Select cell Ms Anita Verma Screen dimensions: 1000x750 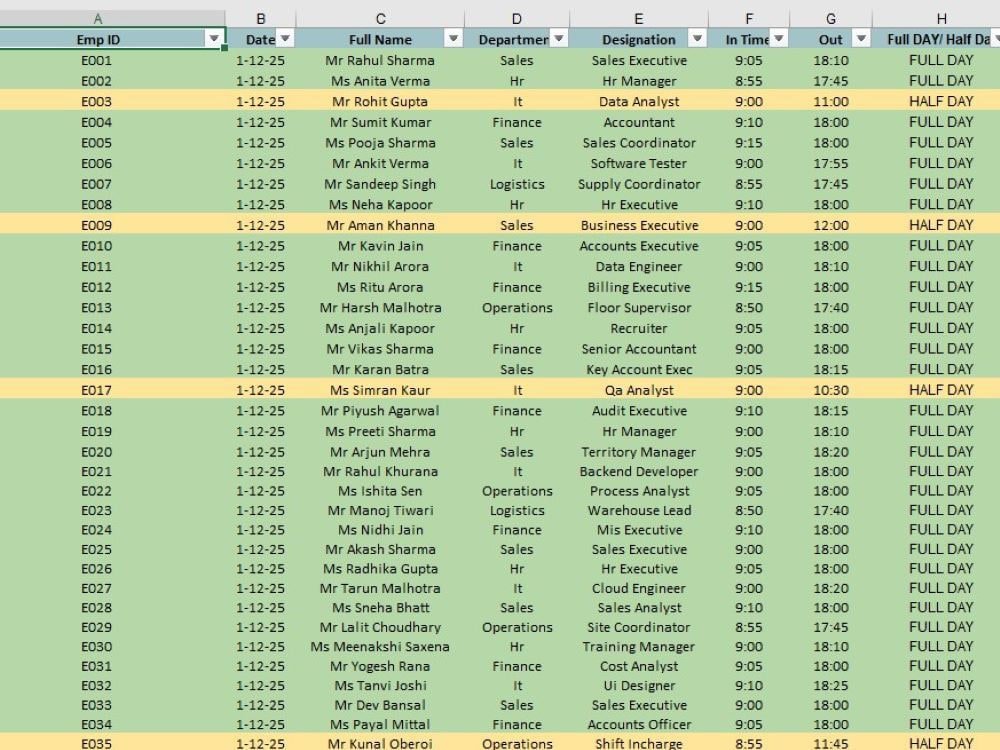pyautogui.click(x=380, y=81)
